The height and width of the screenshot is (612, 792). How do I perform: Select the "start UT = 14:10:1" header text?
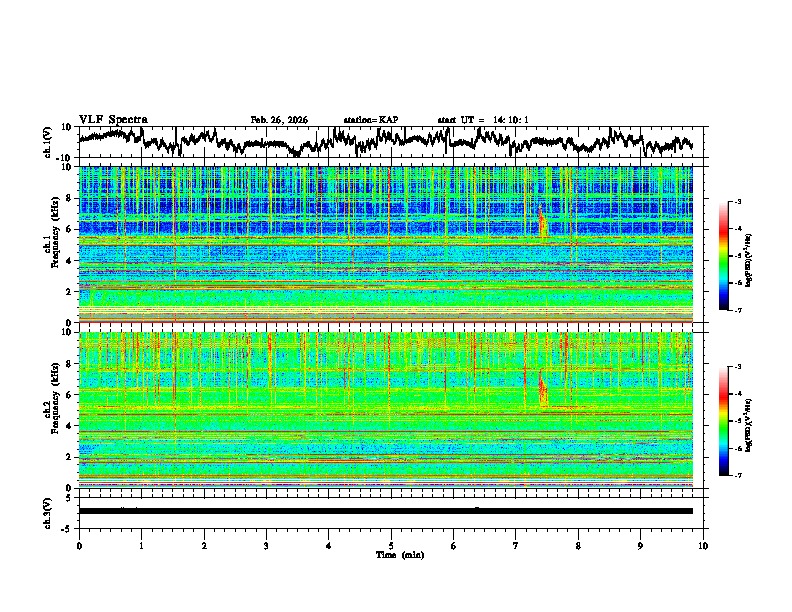(483, 120)
